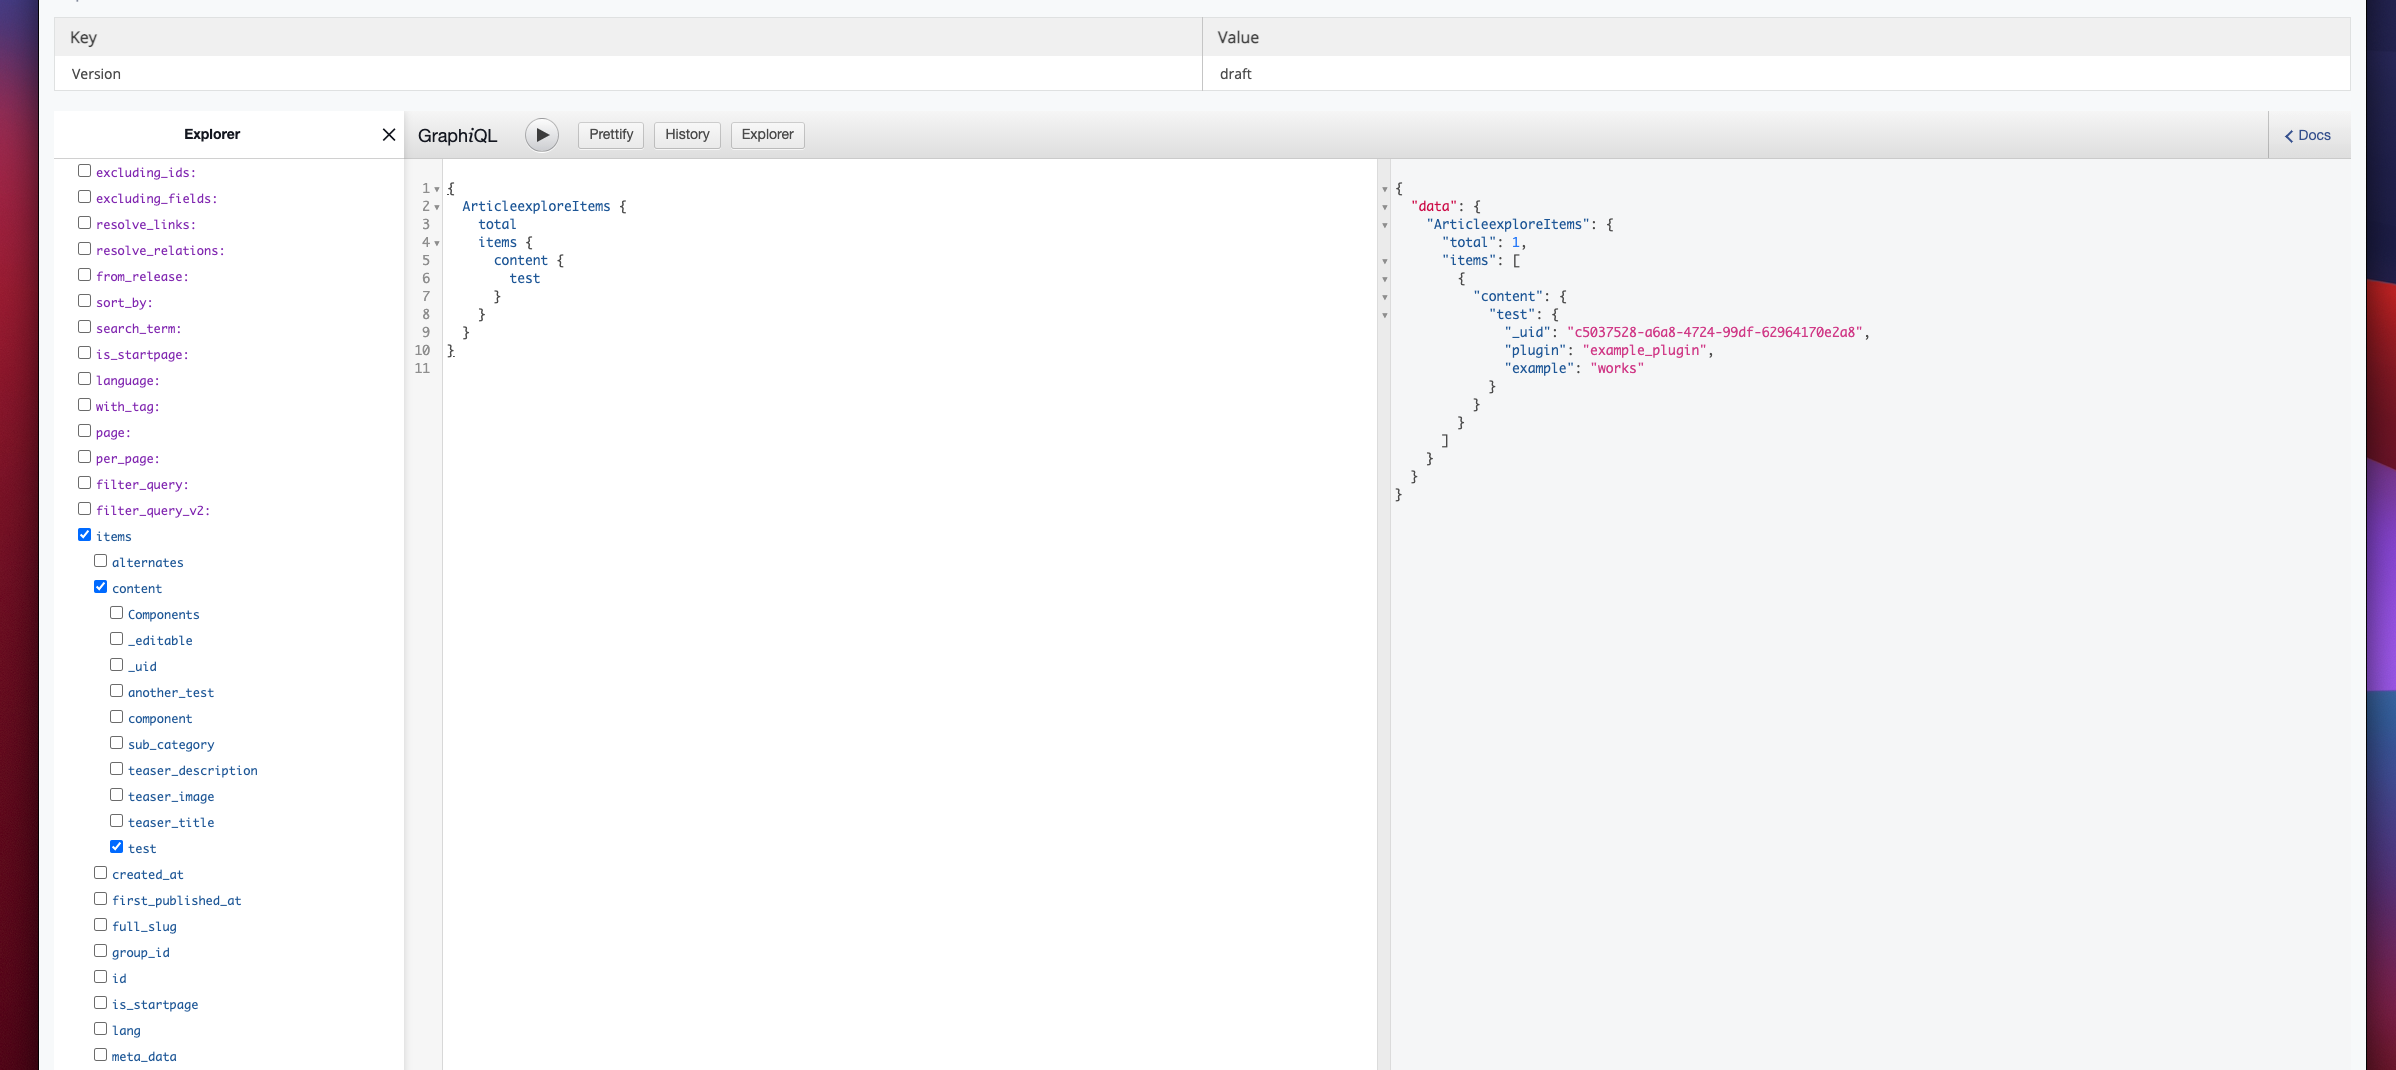Prettify the GraphQL query
Viewport: 2396px width, 1070px height.
(610, 135)
